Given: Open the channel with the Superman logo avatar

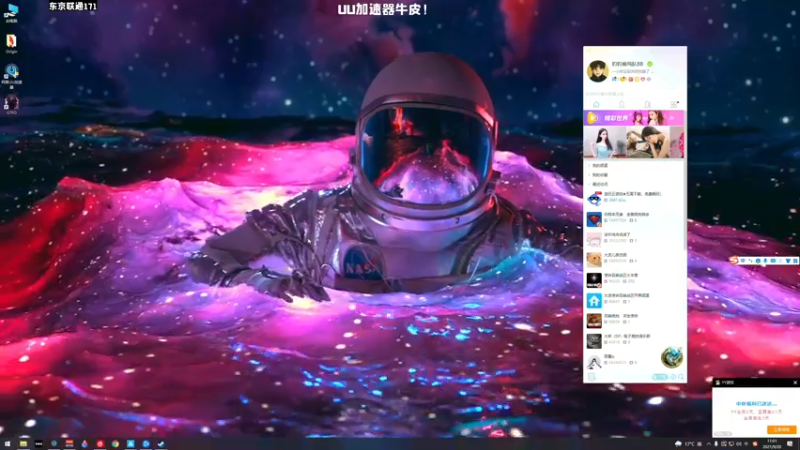Looking at the screenshot, I should point(634,218).
